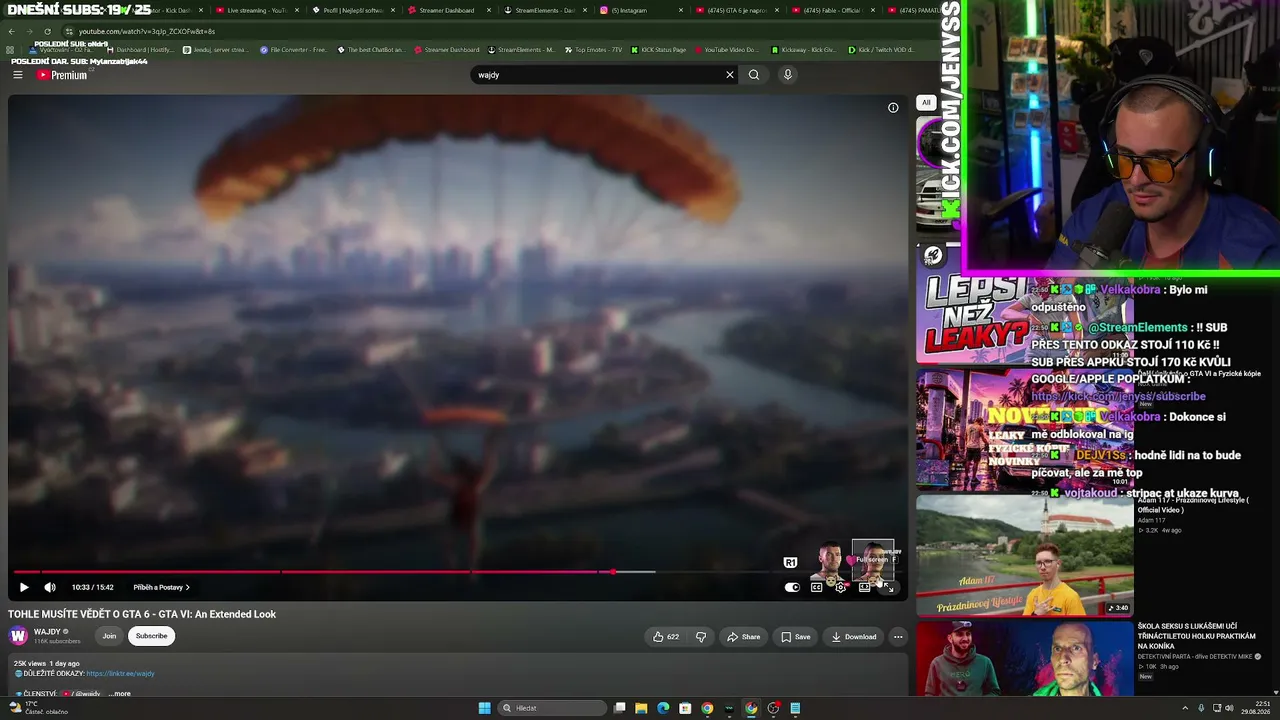The image size is (1280, 720).
Task: Open the WAJDY channel avatar
Action: [x=18, y=636]
